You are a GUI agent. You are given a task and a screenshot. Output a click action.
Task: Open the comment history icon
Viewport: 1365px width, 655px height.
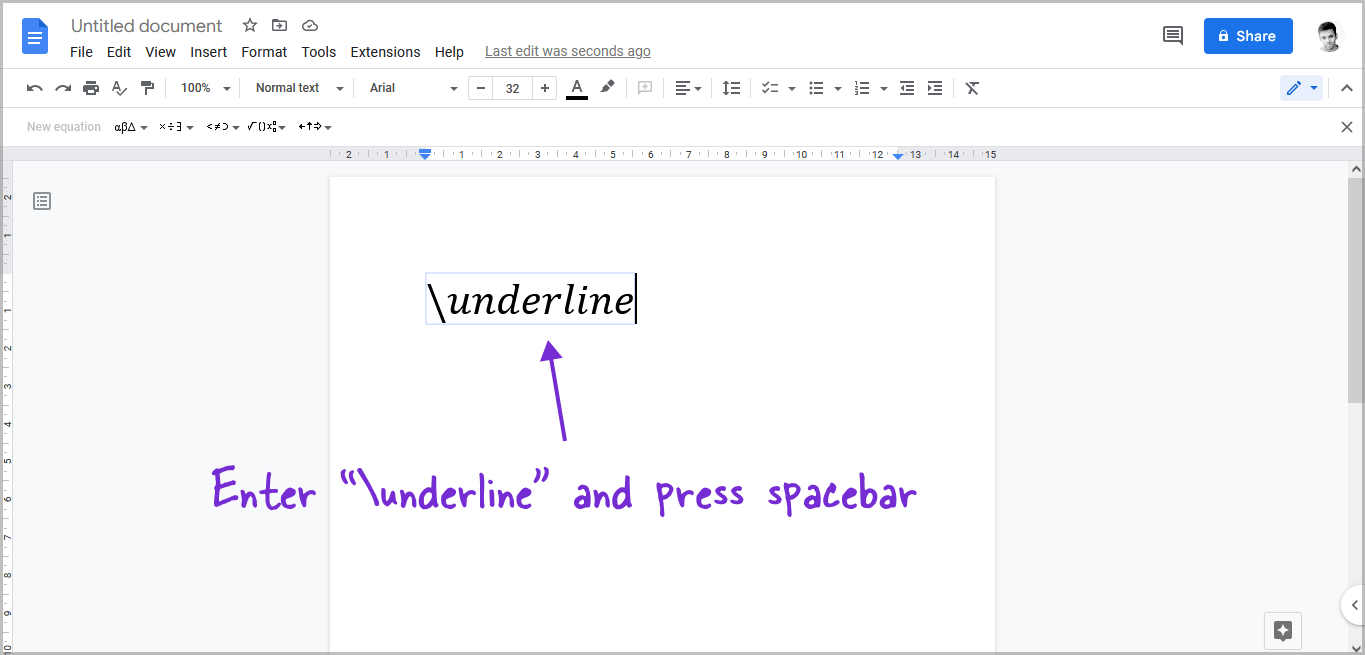[x=1172, y=36]
